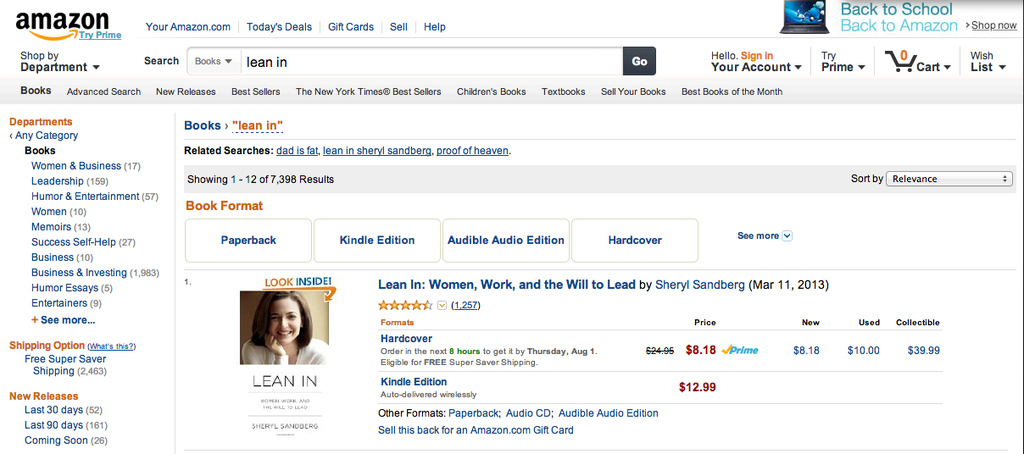Click the Prime logo next to $8.18

(x=740, y=350)
